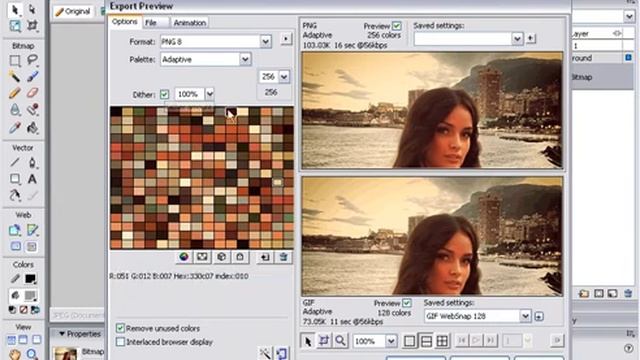The image size is (640, 360).
Task: Click the stroke color box
Action: tap(30, 279)
